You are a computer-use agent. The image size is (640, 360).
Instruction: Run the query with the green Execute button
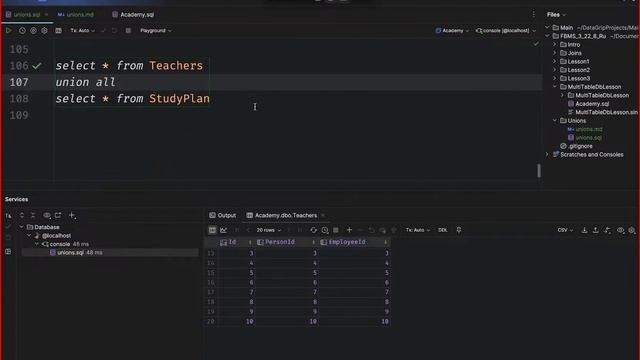[x=9, y=31]
